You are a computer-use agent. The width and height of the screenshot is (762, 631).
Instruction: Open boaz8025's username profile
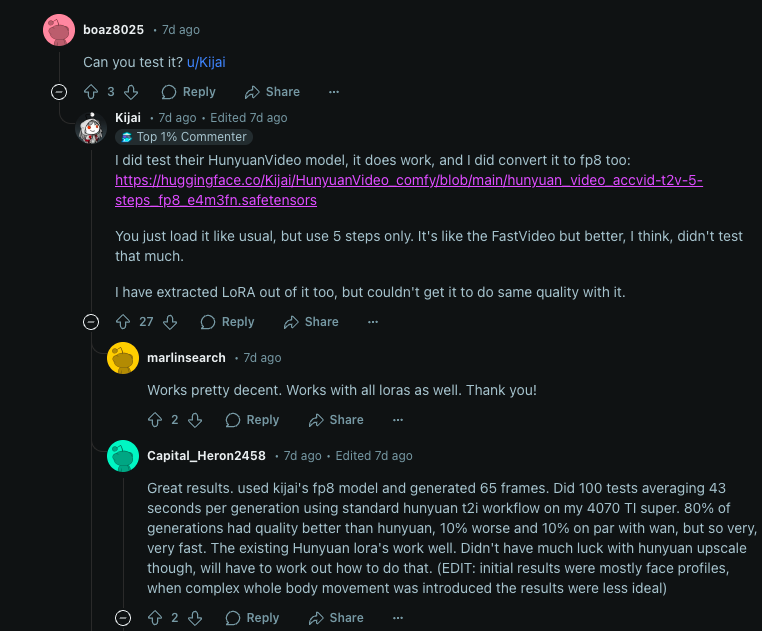pos(113,30)
